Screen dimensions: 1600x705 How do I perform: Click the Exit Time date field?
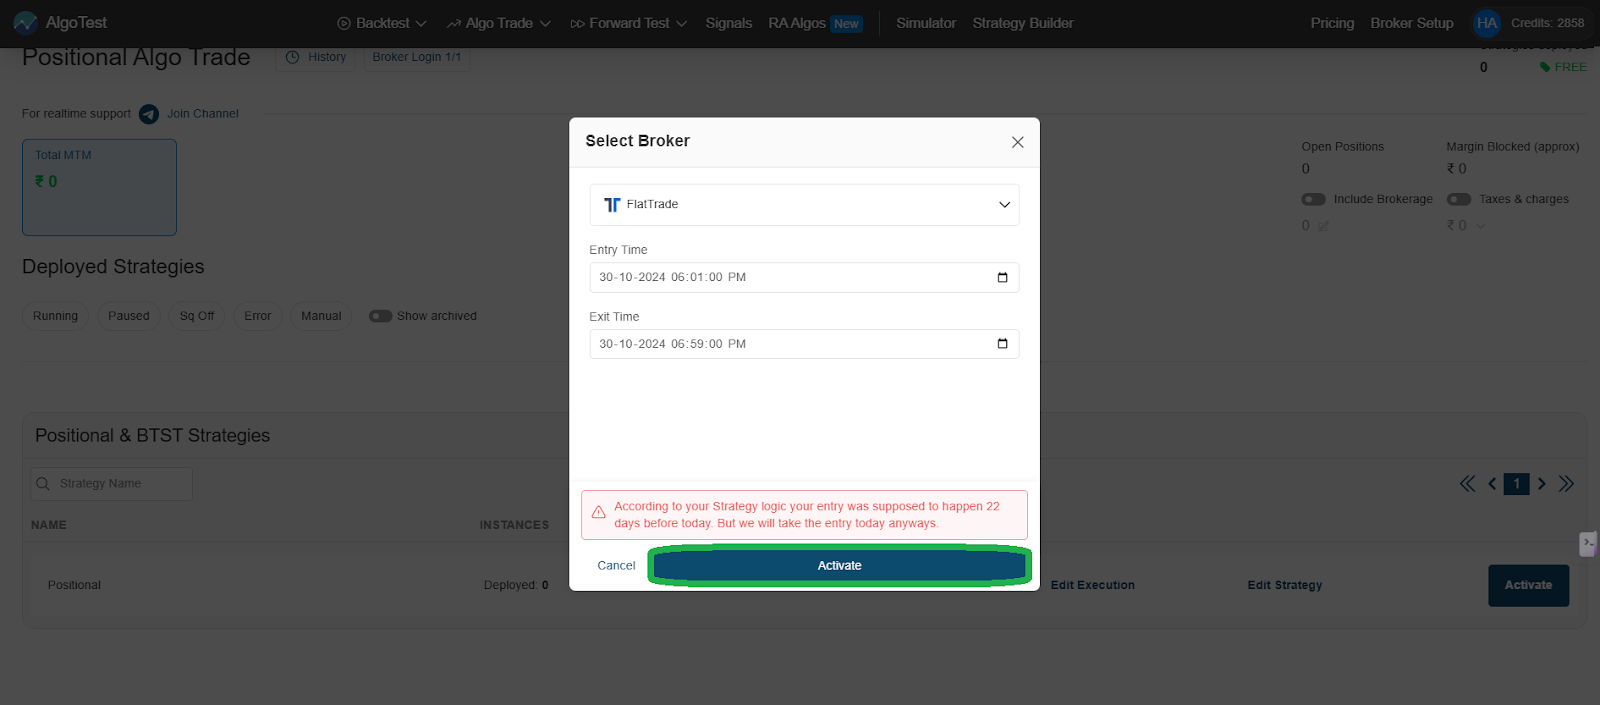click(804, 344)
